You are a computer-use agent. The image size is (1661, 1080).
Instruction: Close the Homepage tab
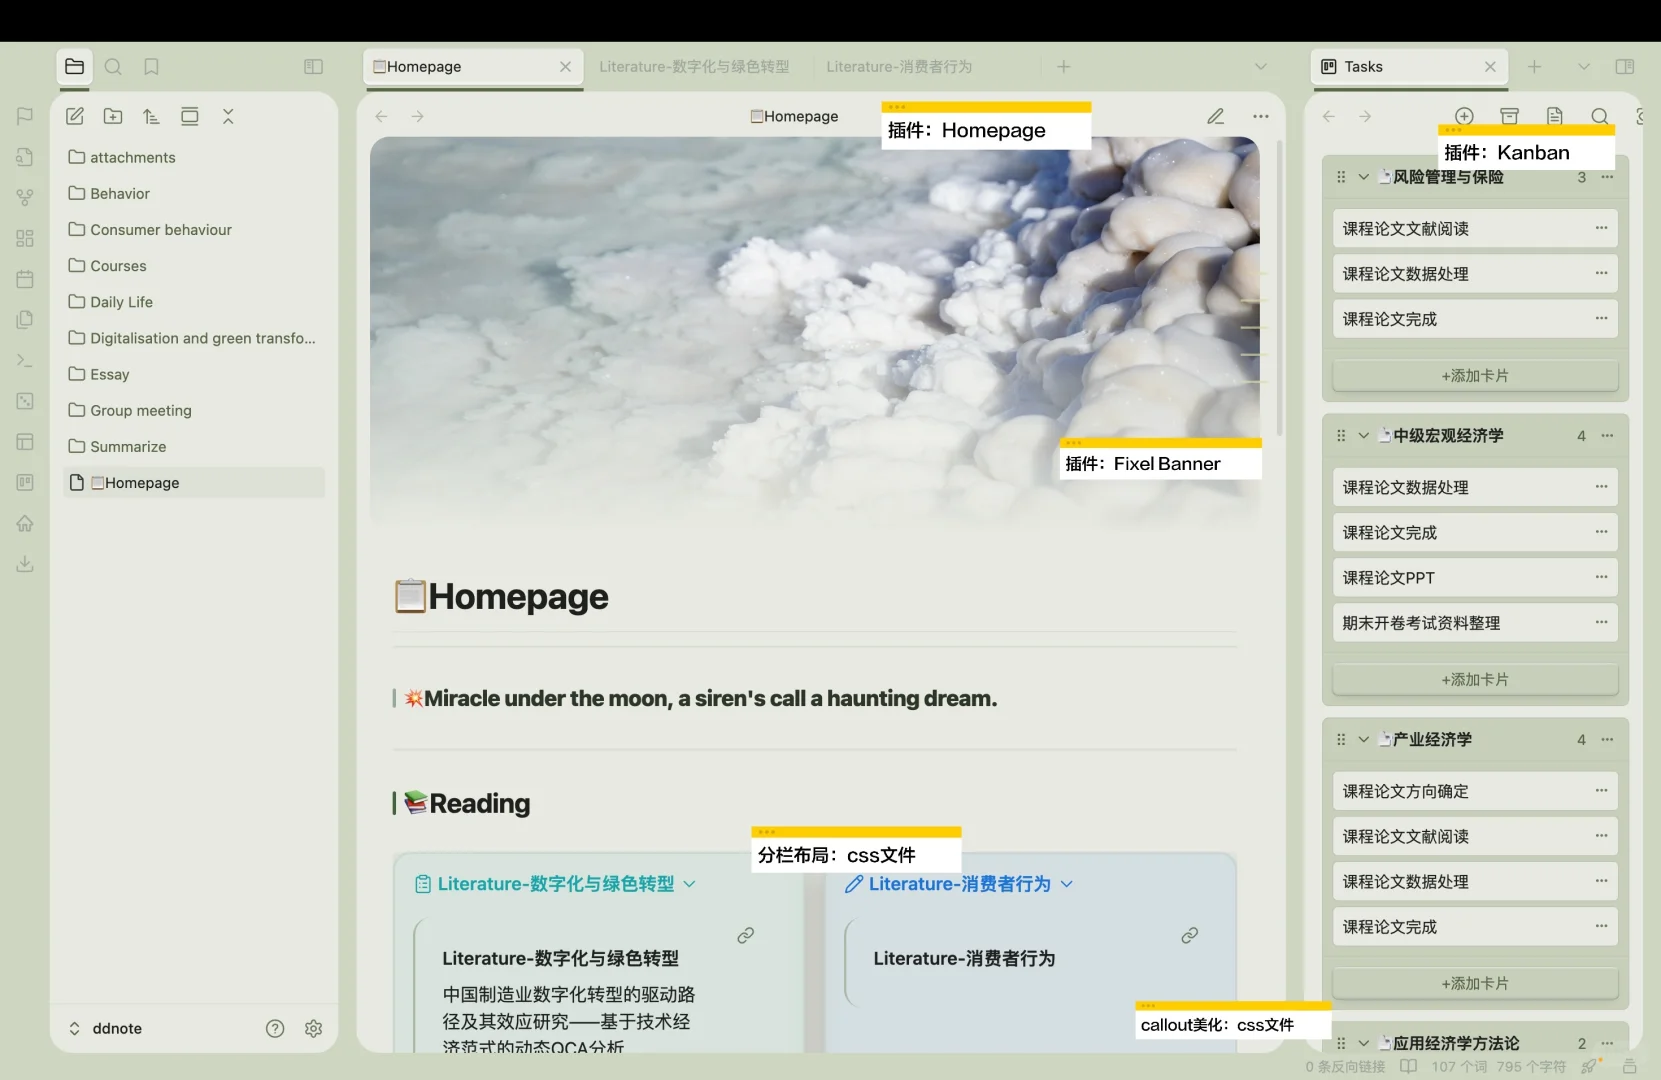[565, 66]
